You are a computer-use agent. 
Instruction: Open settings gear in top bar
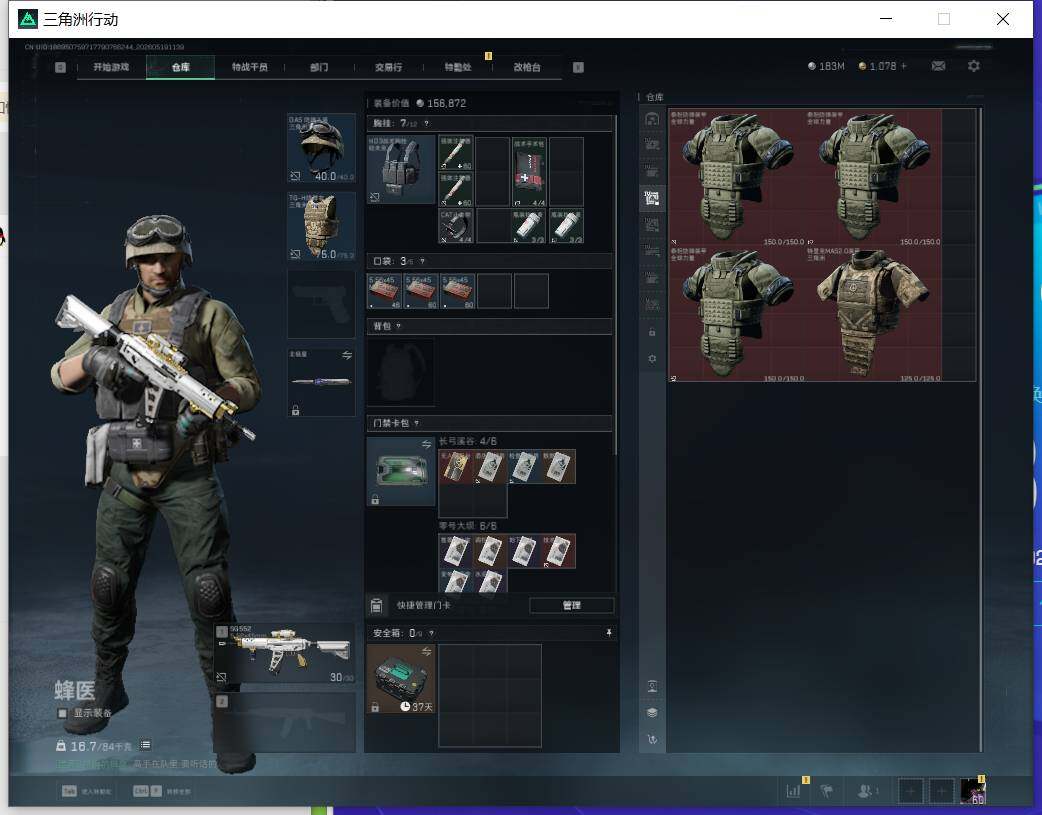(974, 66)
